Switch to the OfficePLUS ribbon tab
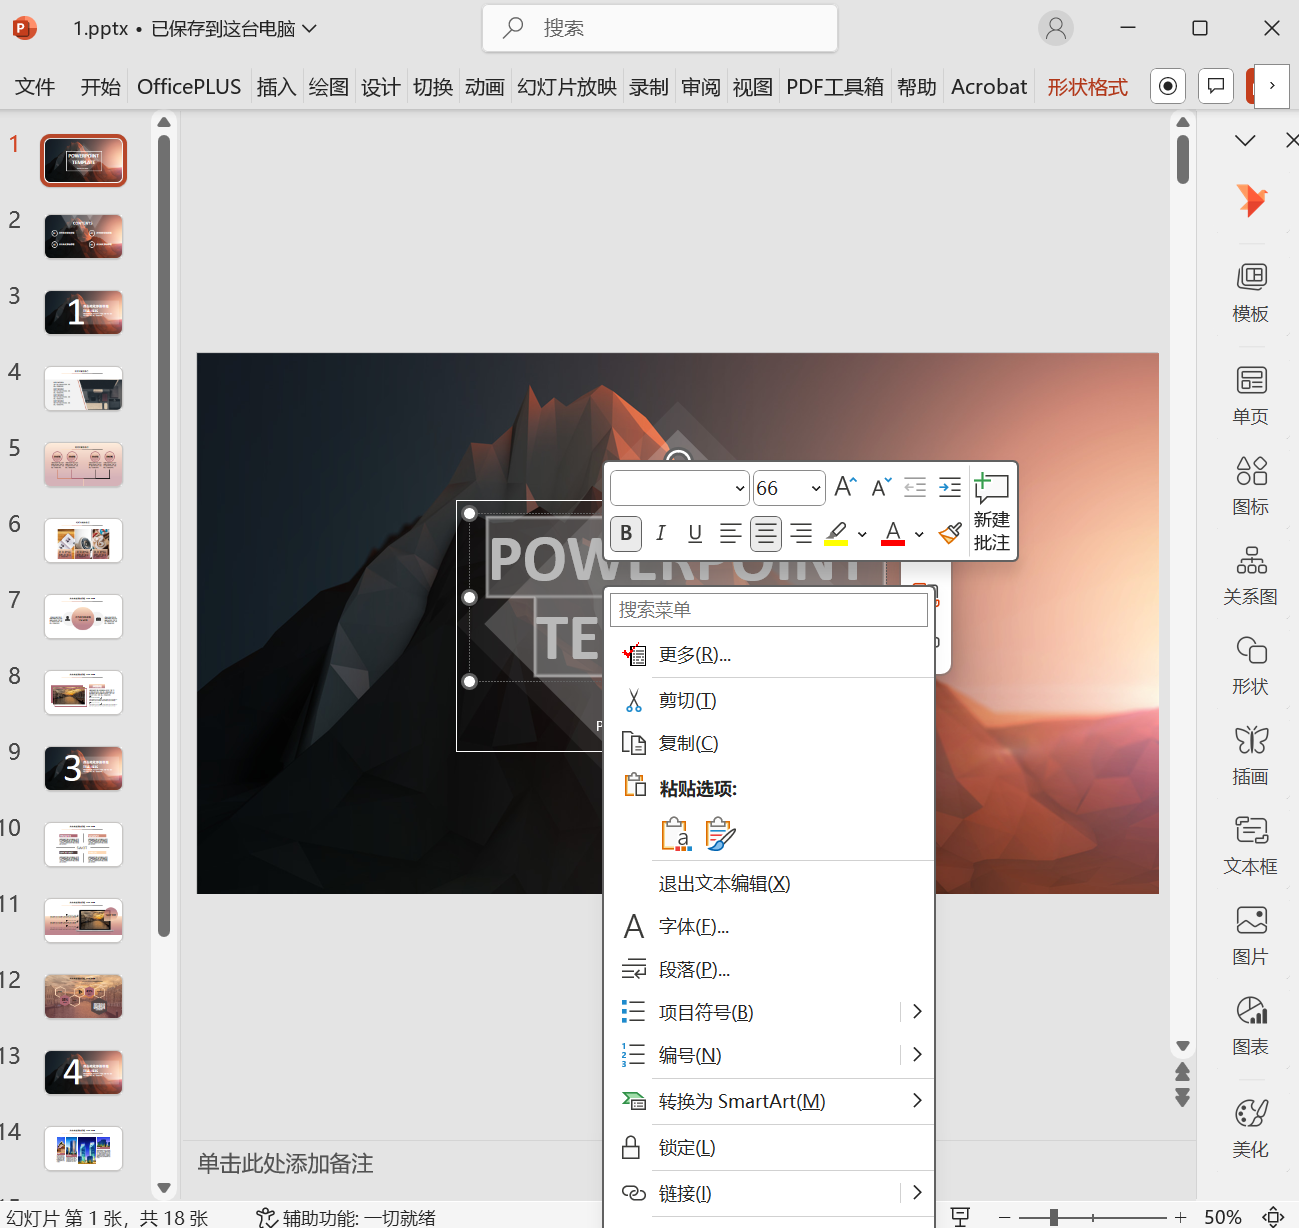This screenshot has width=1299, height=1228. (x=189, y=86)
